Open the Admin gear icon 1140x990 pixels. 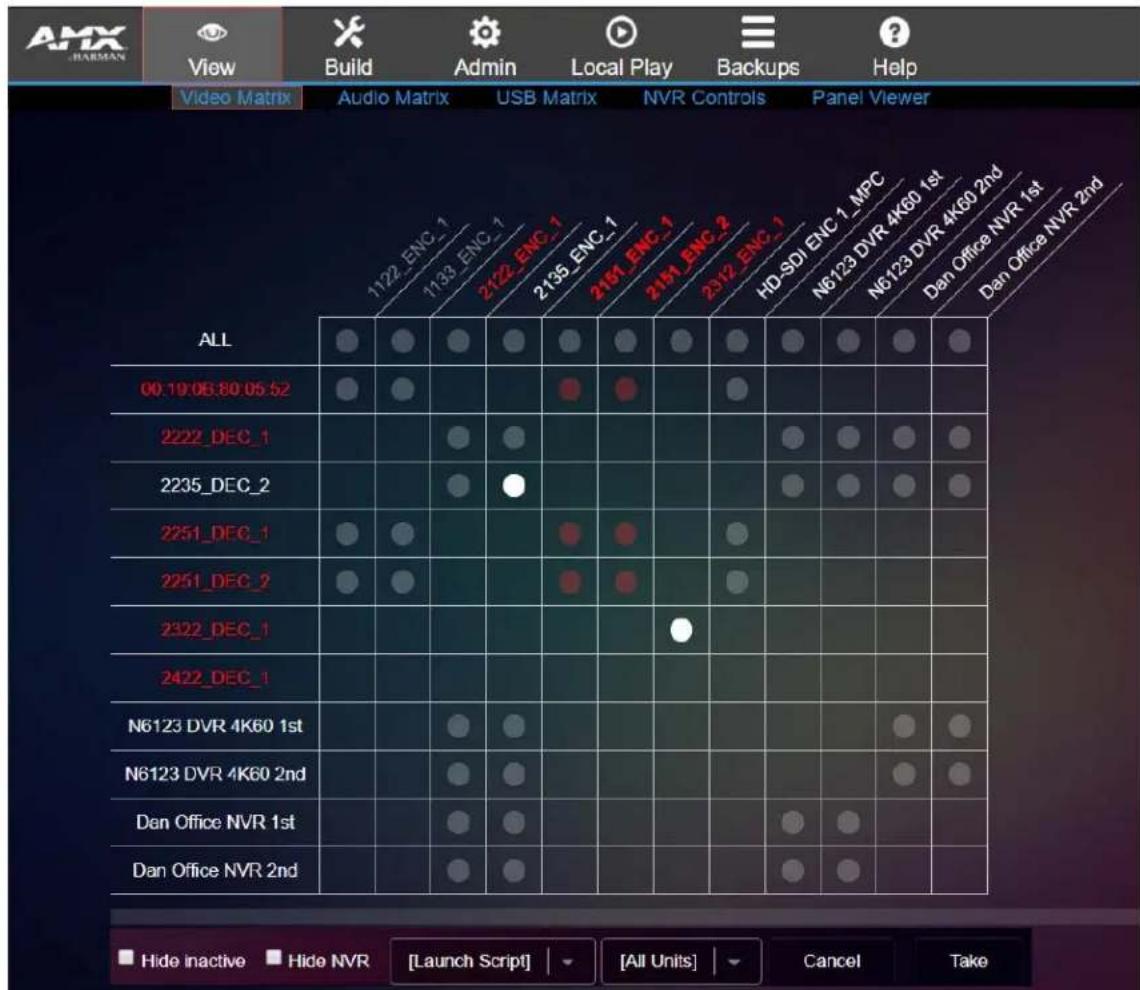485,33
